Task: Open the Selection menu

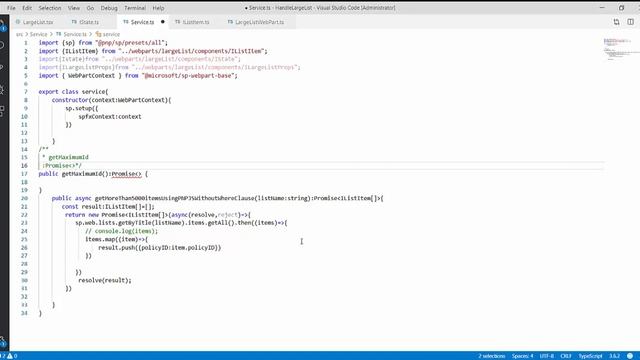Action: tap(50, 8)
